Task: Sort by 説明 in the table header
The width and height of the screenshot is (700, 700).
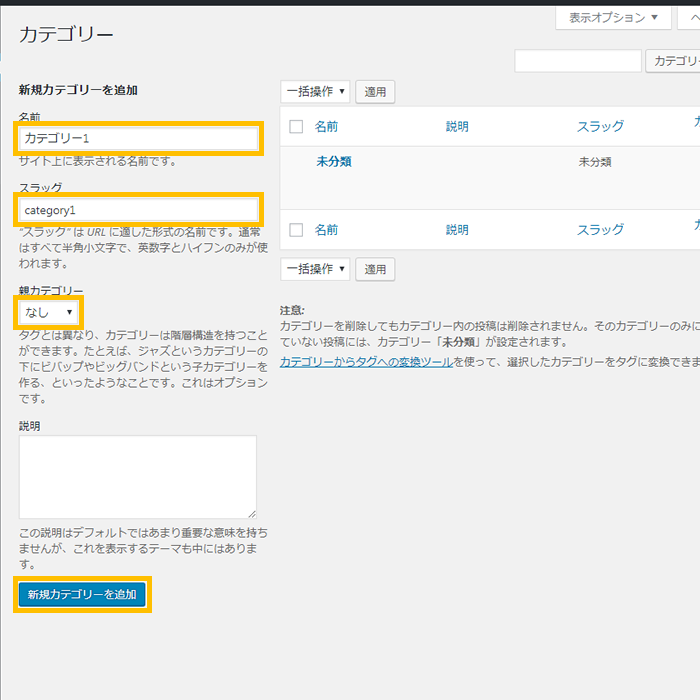Action: point(457,126)
